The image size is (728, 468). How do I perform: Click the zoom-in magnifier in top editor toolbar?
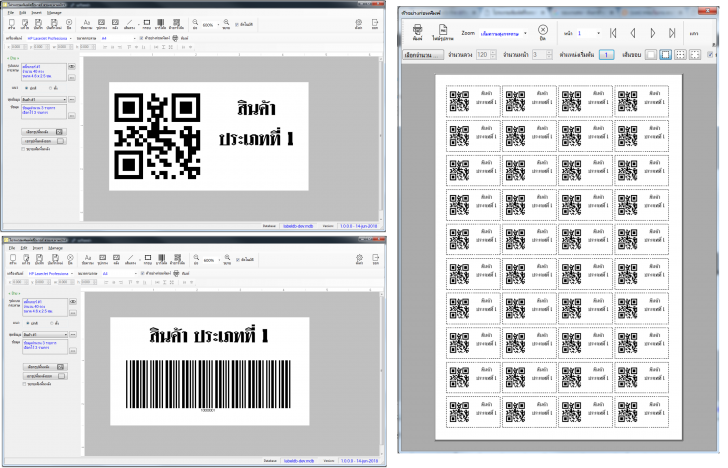(x=227, y=21)
